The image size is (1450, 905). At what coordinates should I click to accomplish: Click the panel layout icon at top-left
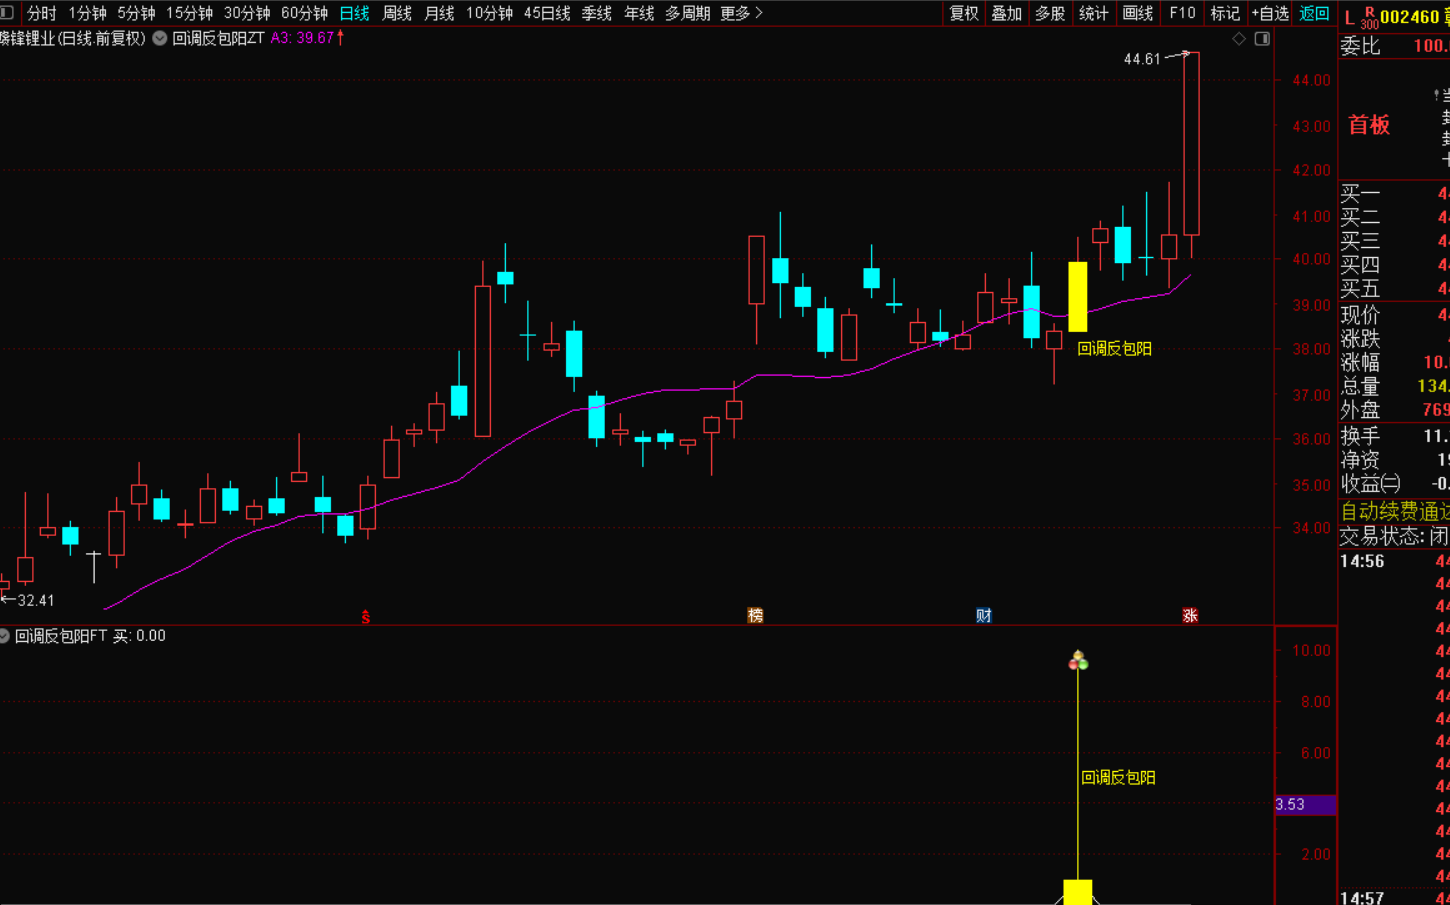coord(7,13)
